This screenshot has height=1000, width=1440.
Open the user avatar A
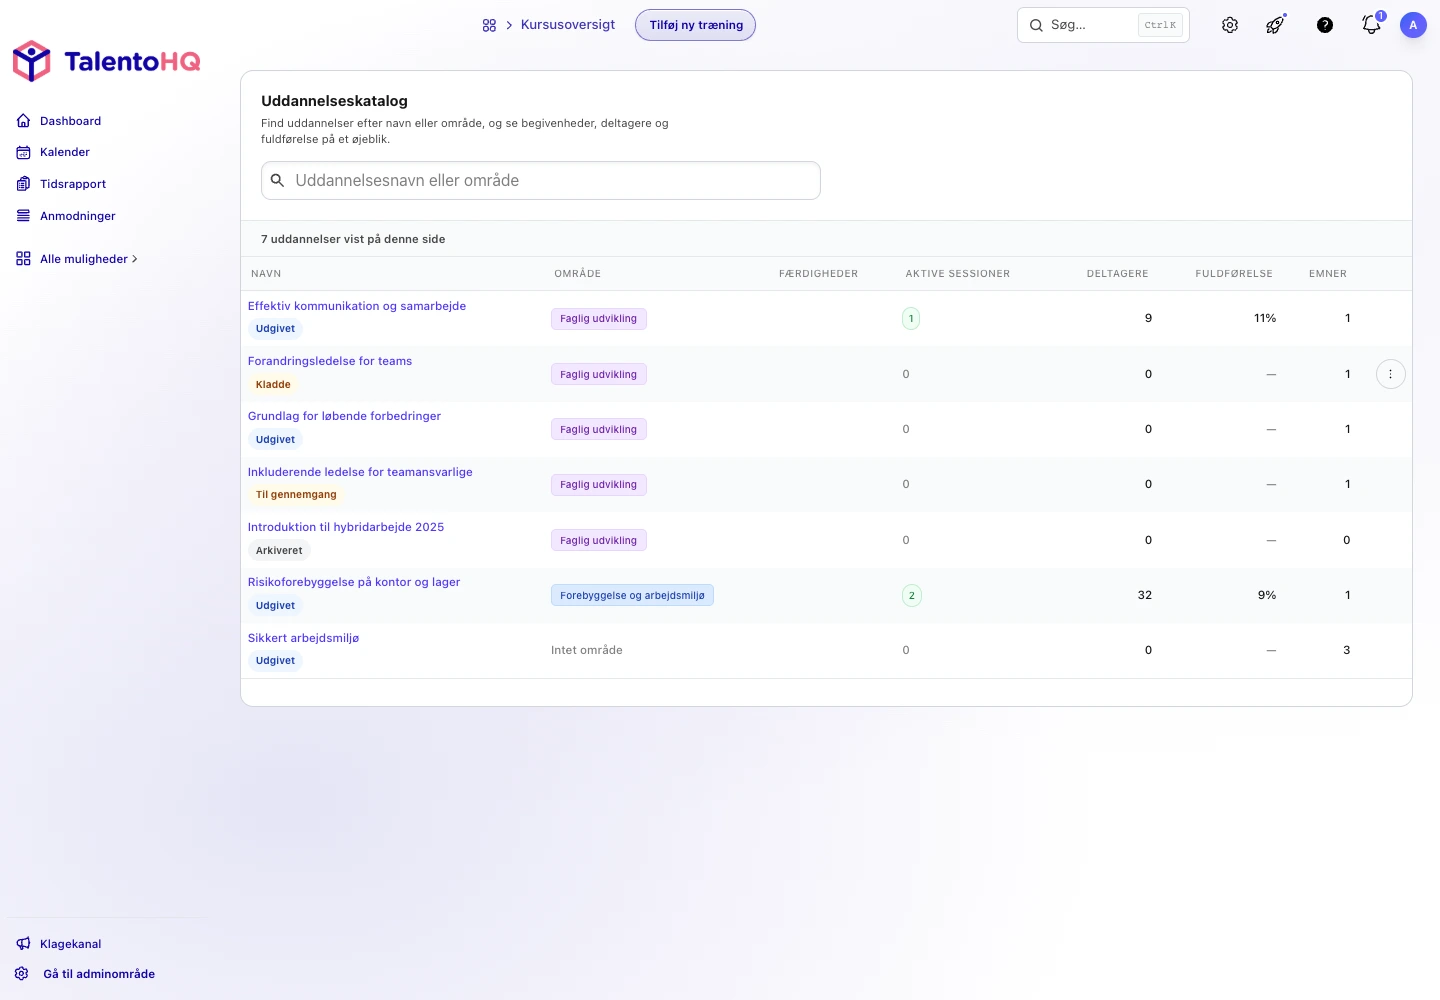coord(1413,25)
